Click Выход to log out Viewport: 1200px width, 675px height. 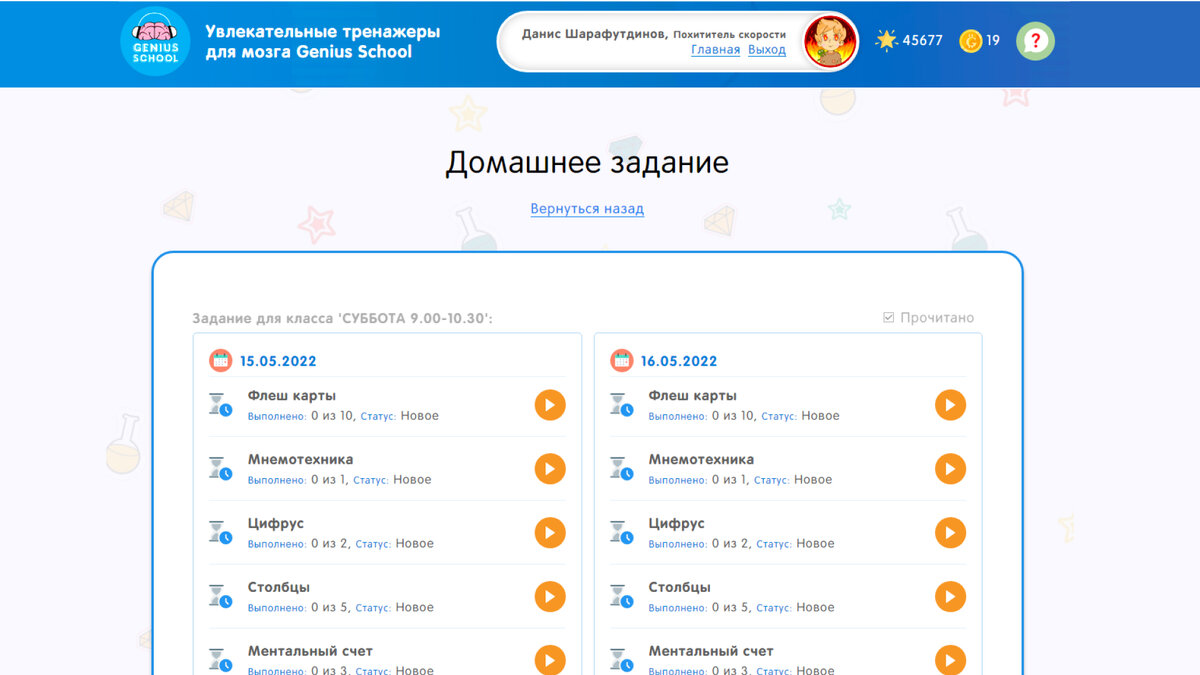click(x=766, y=49)
